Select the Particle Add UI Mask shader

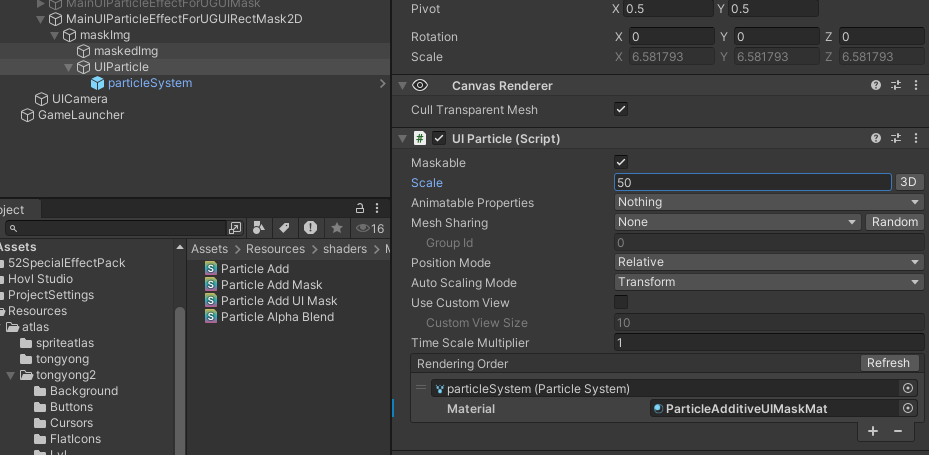pyautogui.click(x=278, y=301)
